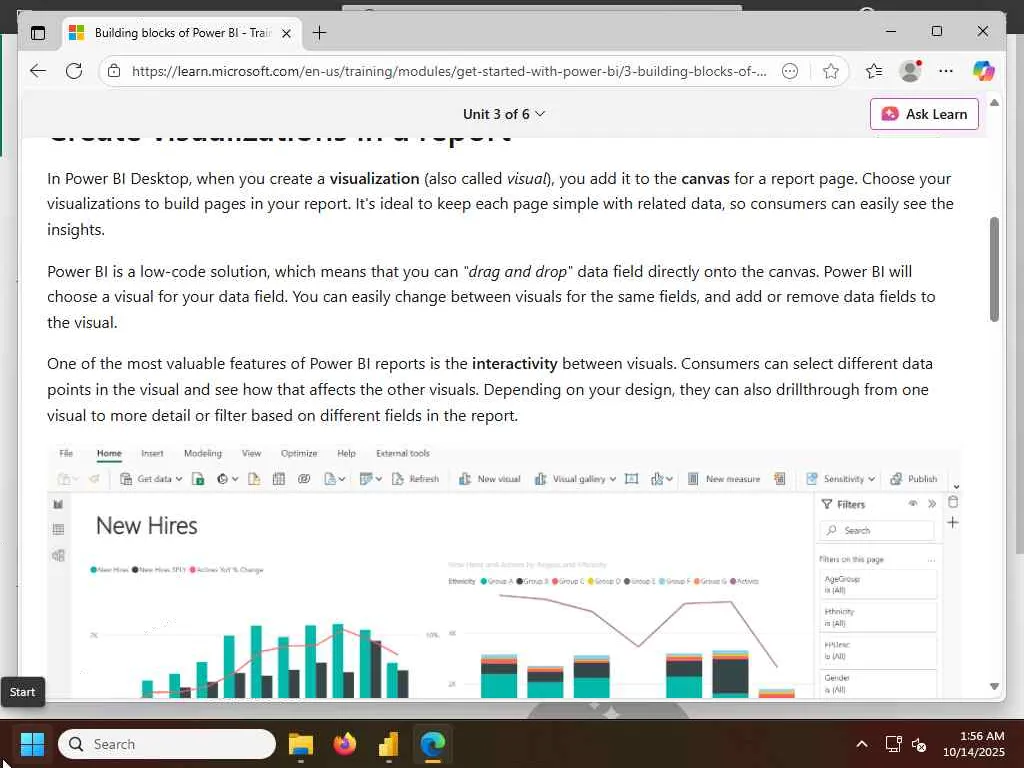This screenshot has height=768, width=1024.
Task: Refresh the page with reload icon
Action: [74, 71]
